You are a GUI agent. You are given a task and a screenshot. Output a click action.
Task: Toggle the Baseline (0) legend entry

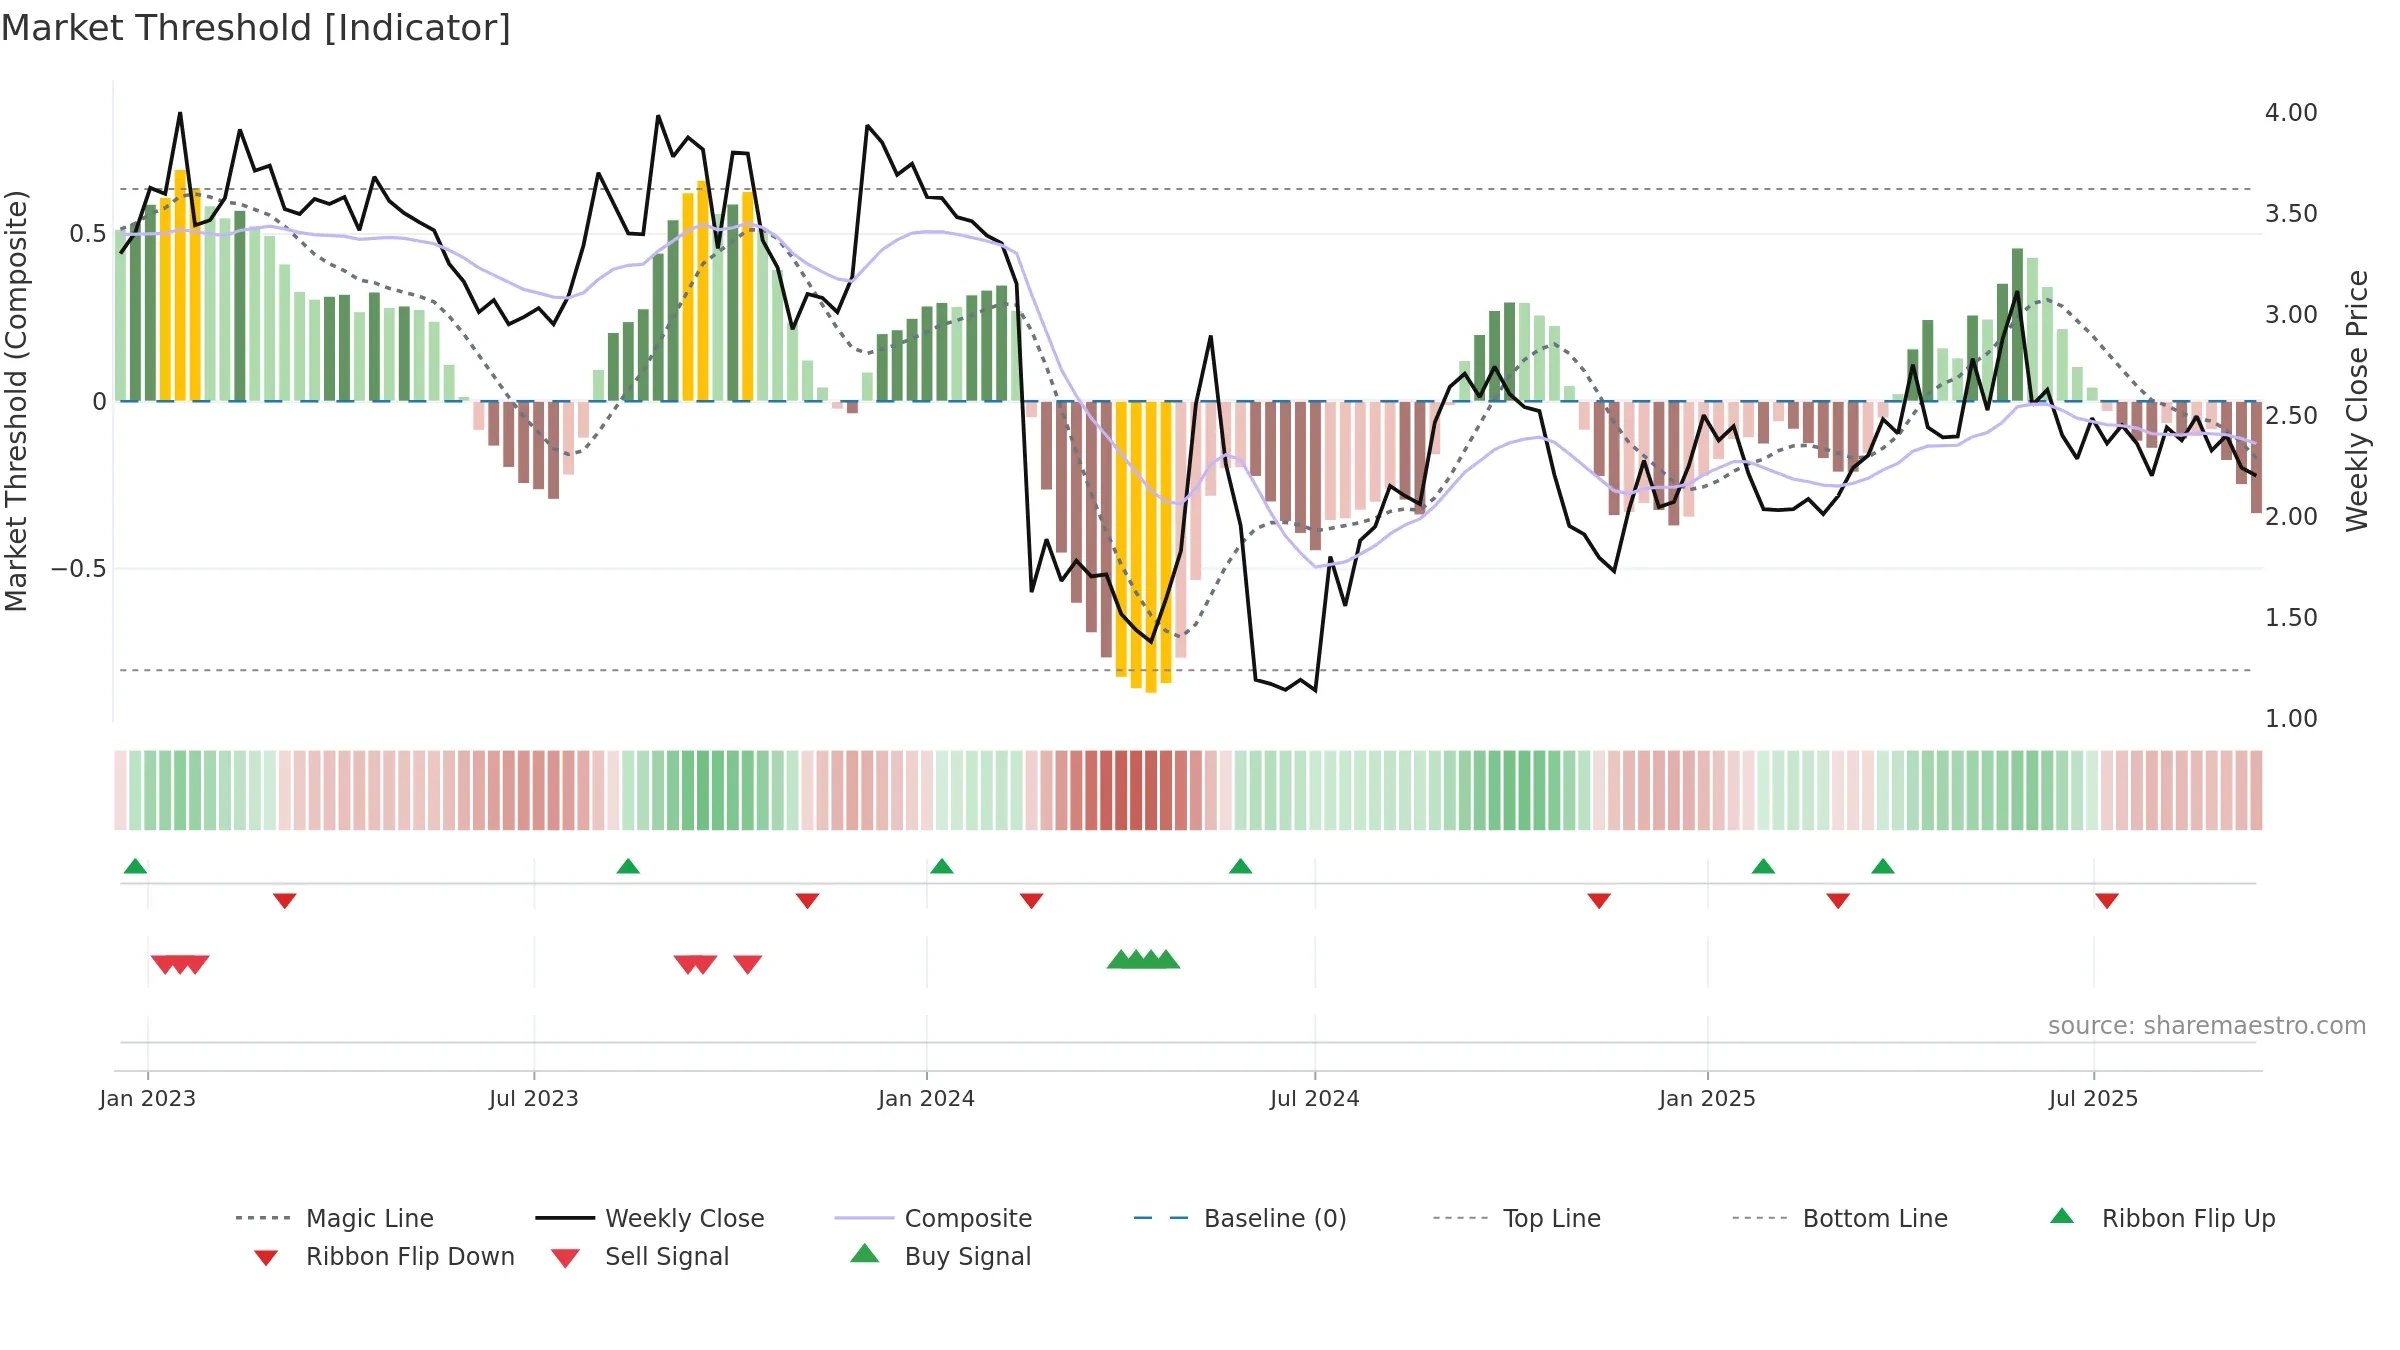pyautogui.click(x=1240, y=1218)
